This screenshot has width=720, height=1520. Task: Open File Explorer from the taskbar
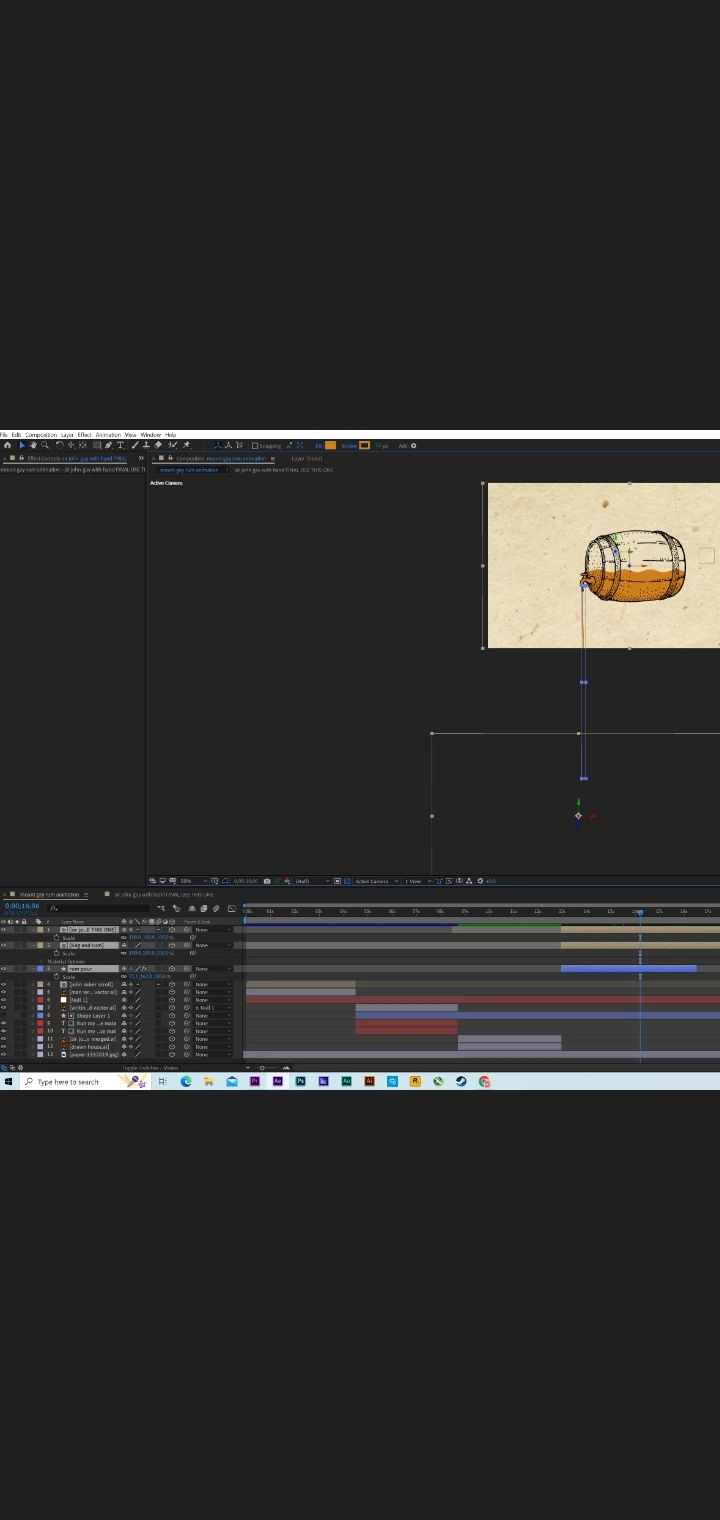click(208, 1081)
